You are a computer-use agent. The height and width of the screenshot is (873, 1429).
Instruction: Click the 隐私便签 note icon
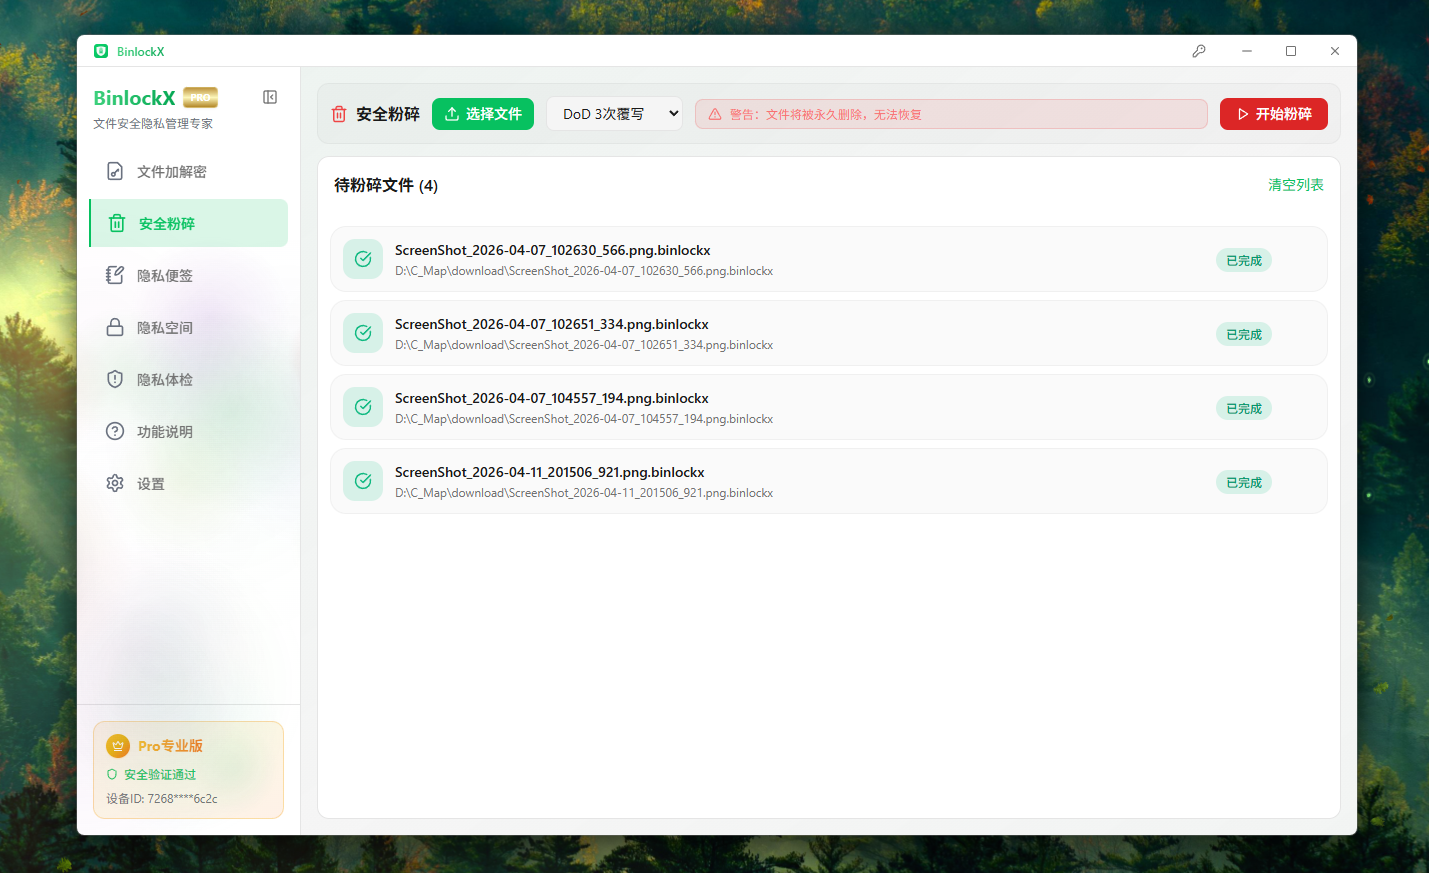pos(115,275)
